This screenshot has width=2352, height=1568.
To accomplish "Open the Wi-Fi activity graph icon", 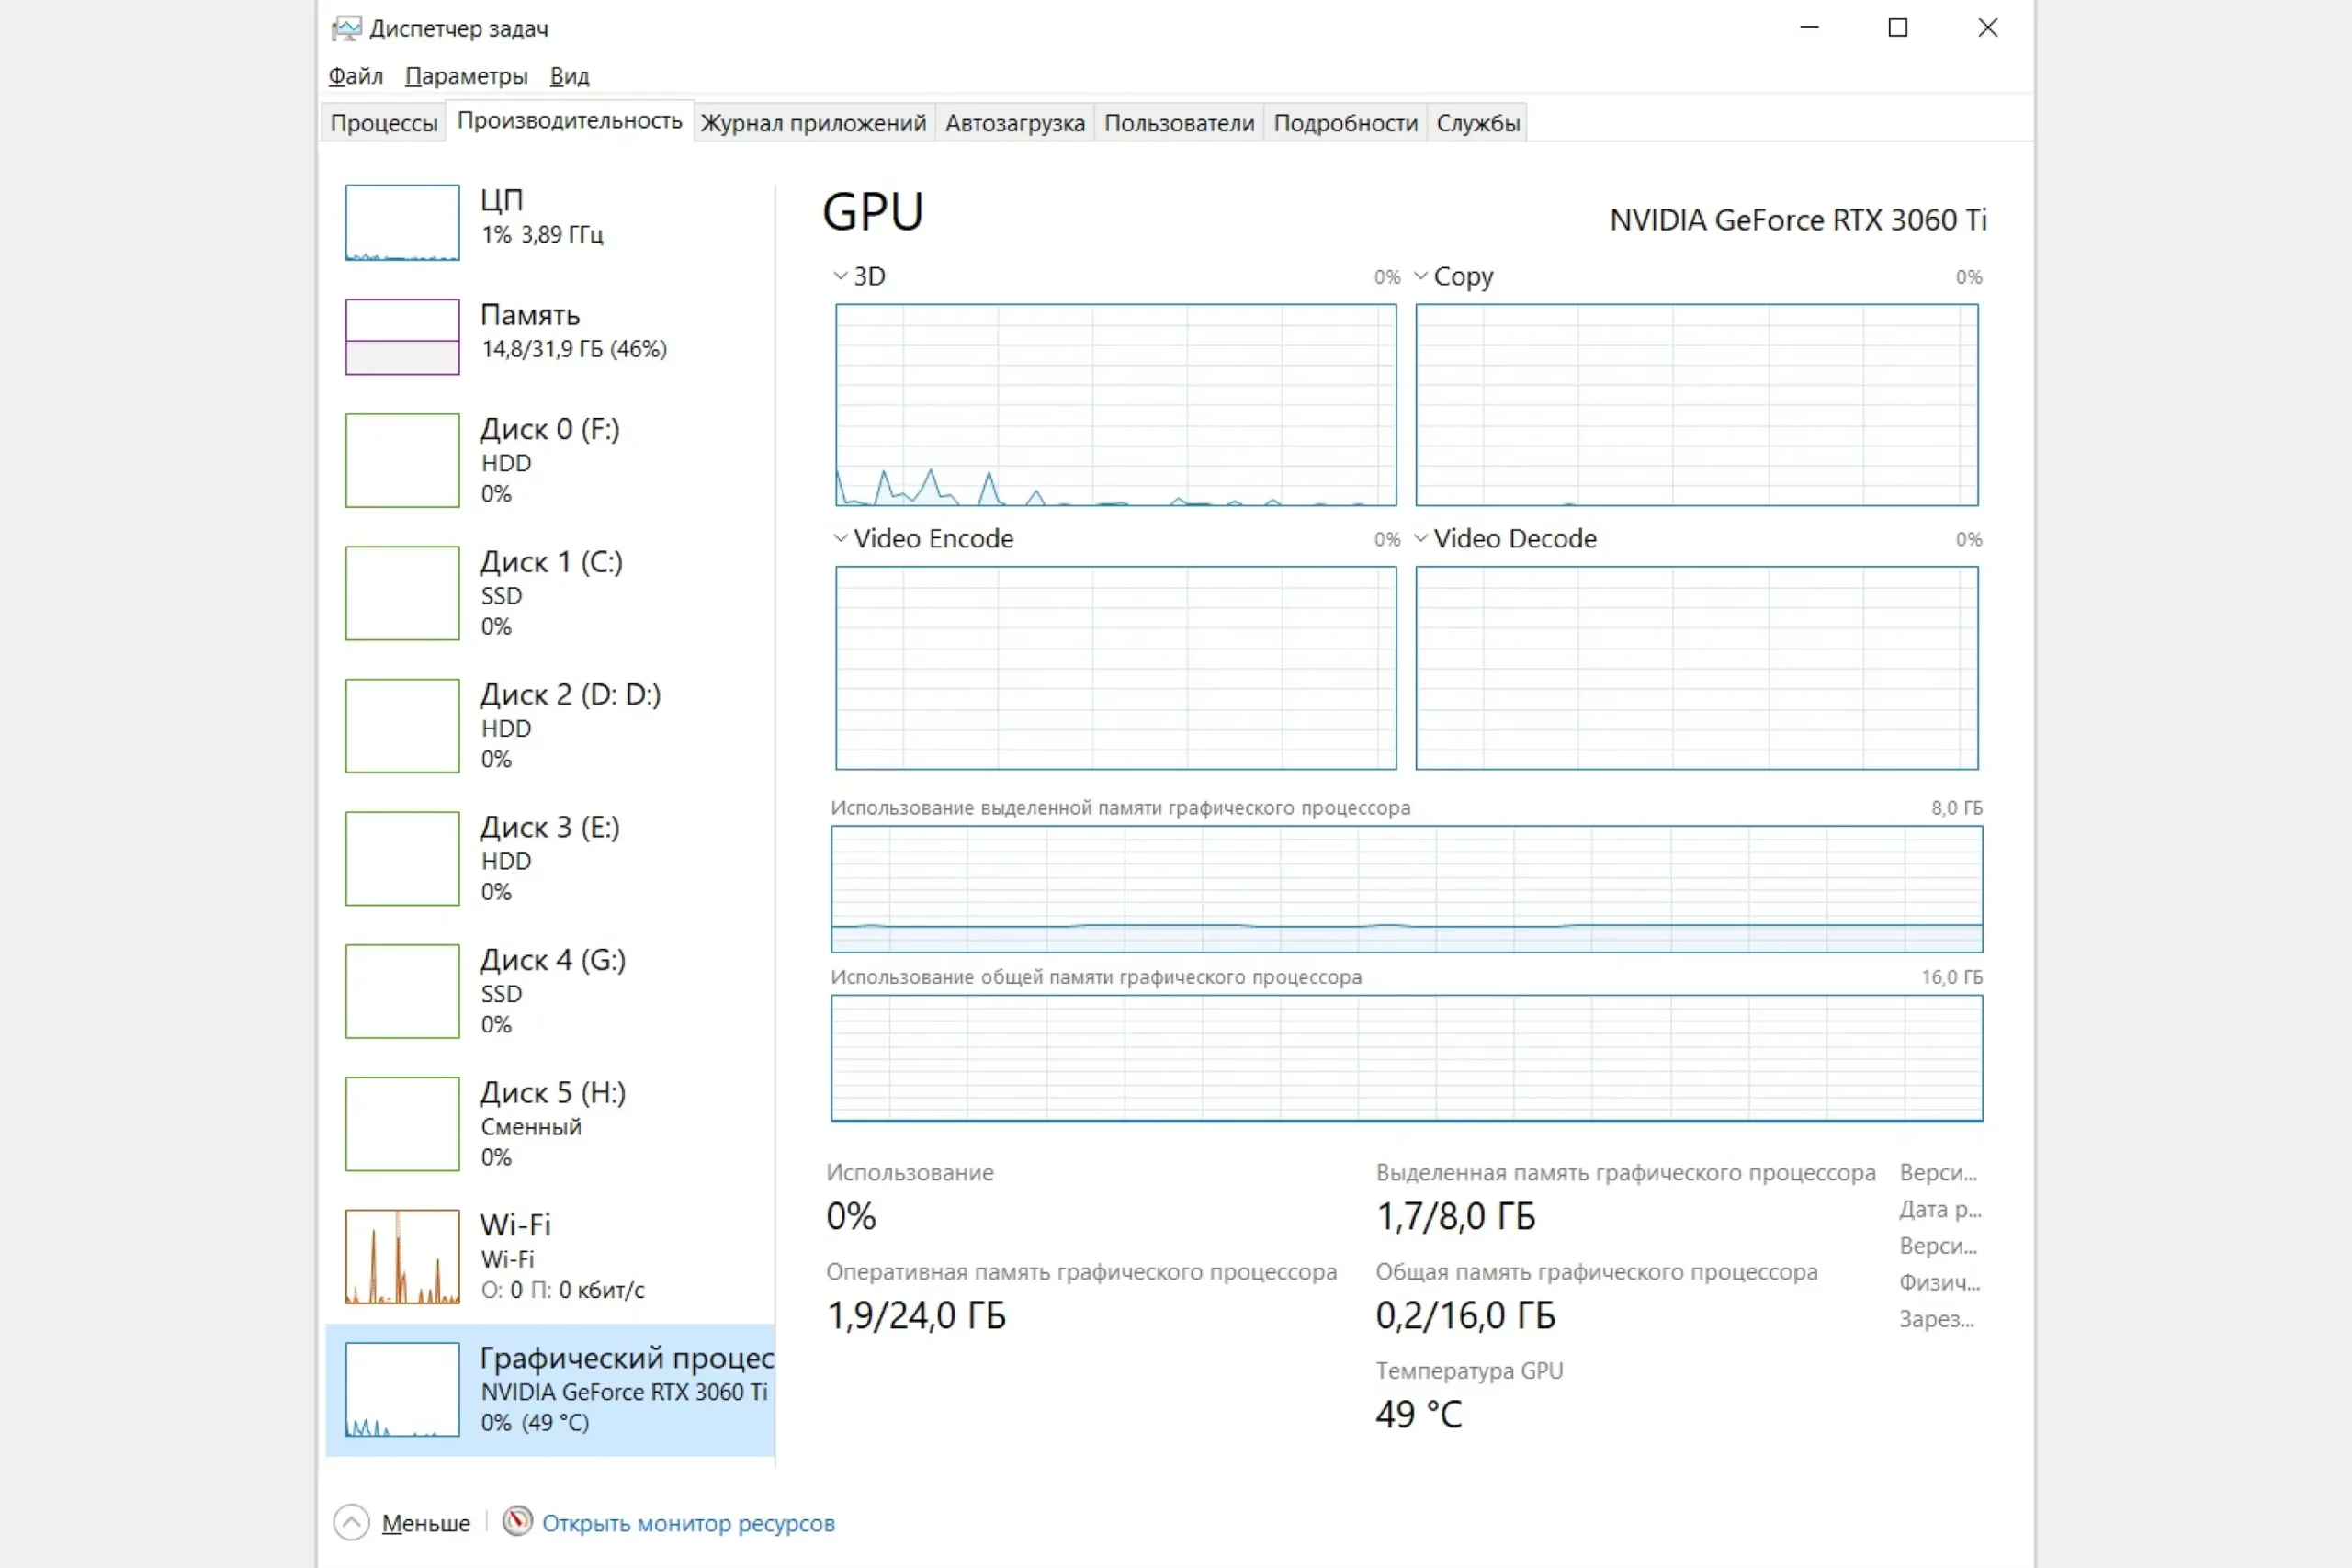I will 402,1256.
